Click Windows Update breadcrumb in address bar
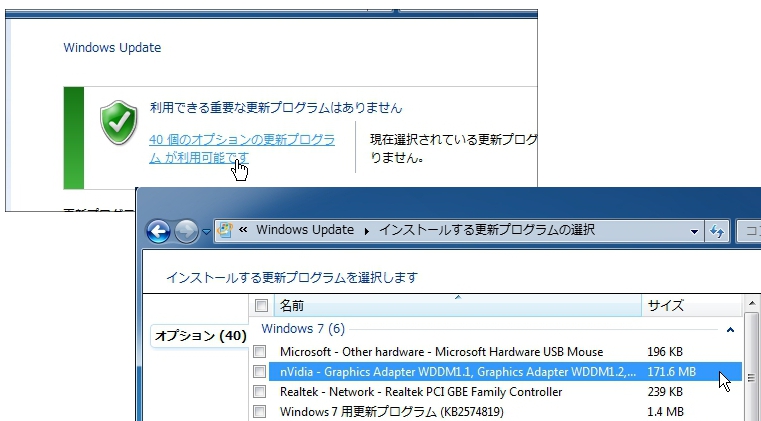The height and width of the screenshot is (421, 761). coord(305,230)
